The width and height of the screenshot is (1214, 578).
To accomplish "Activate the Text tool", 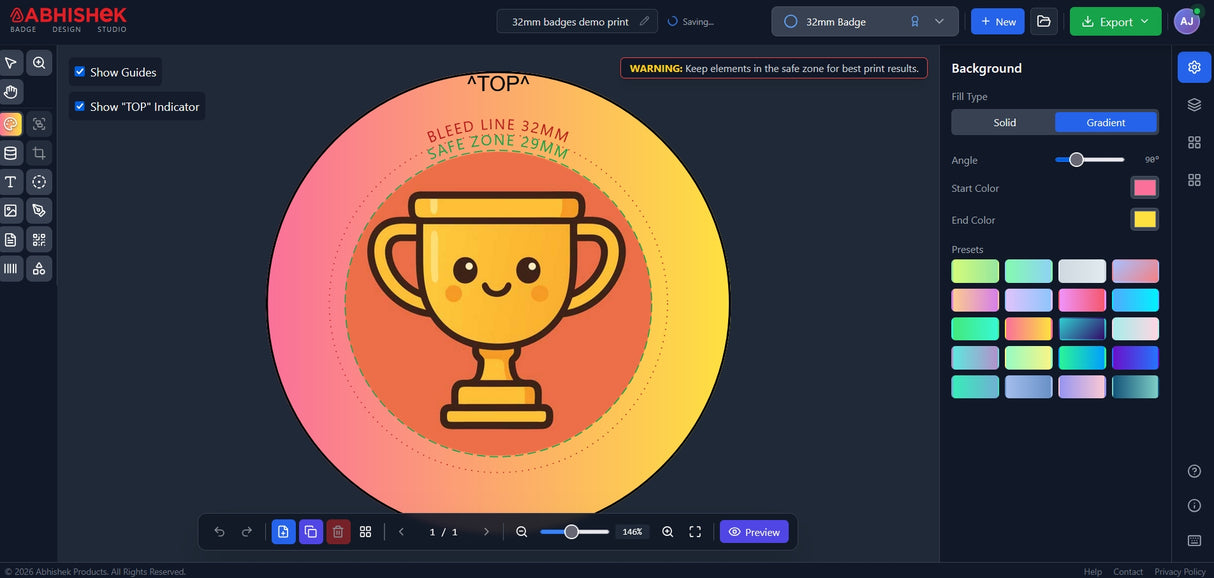I will pos(10,181).
